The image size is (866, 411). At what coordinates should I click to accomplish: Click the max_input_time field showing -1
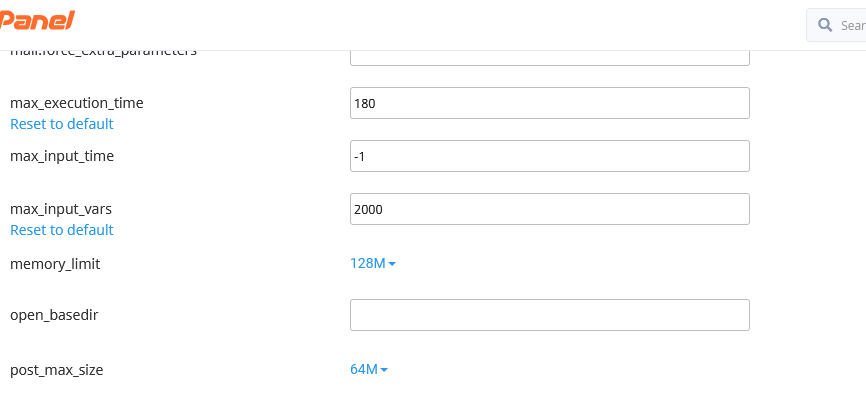(x=549, y=156)
